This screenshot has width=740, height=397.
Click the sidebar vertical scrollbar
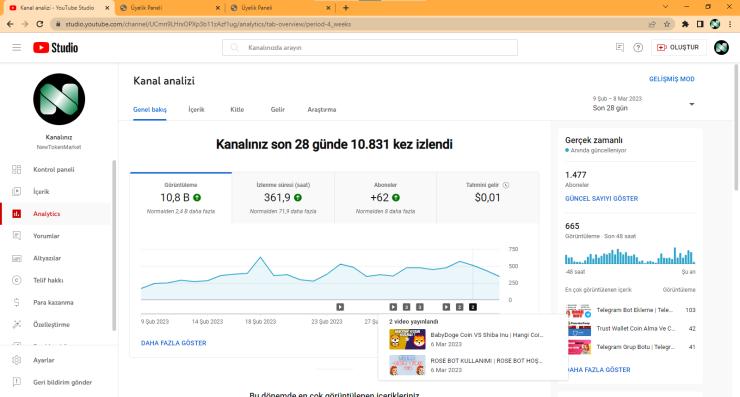tap(114, 245)
